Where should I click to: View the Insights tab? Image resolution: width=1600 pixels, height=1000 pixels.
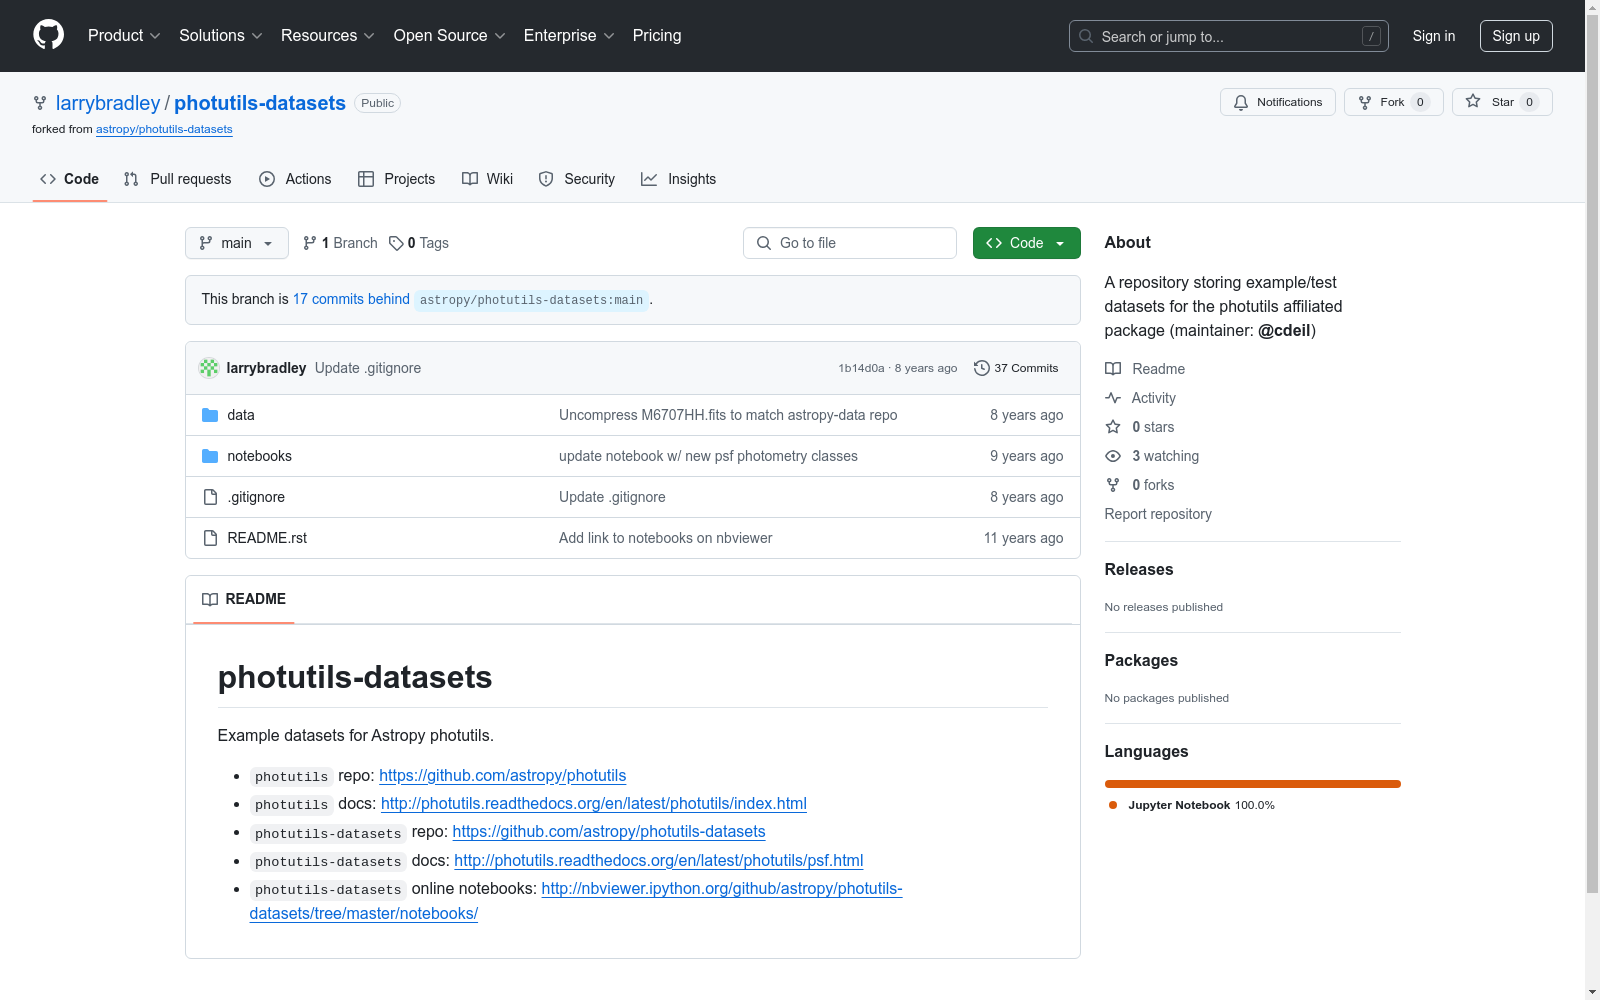coord(679,179)
